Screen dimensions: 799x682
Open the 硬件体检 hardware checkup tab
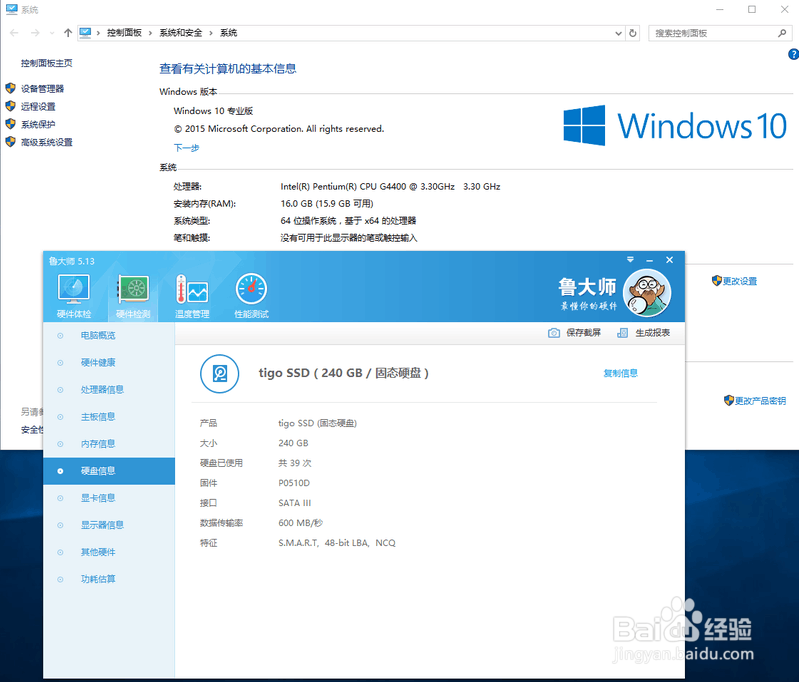click(x=74, y=295)
